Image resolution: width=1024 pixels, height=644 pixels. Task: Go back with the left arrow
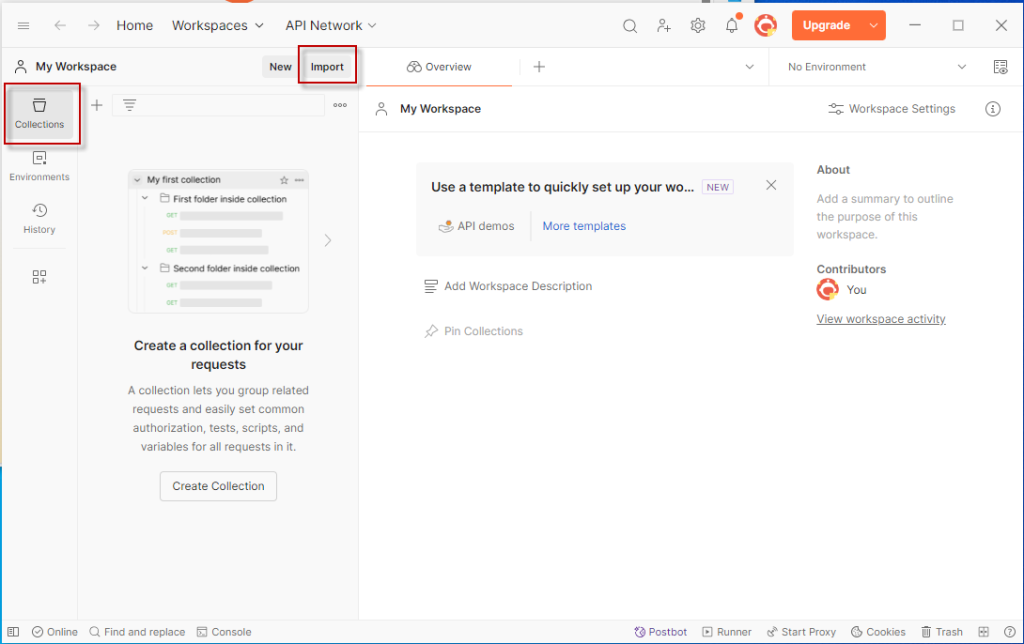(60, 25)
